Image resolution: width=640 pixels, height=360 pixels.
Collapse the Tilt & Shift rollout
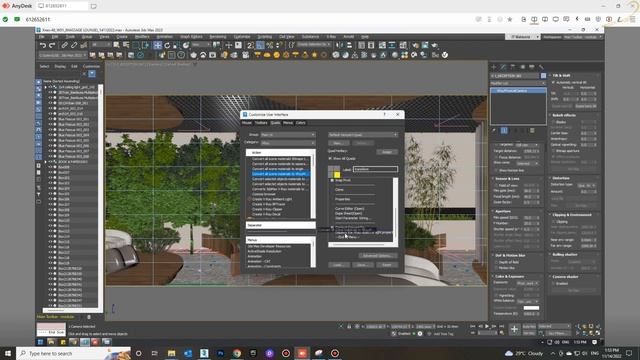pos(561,76)
